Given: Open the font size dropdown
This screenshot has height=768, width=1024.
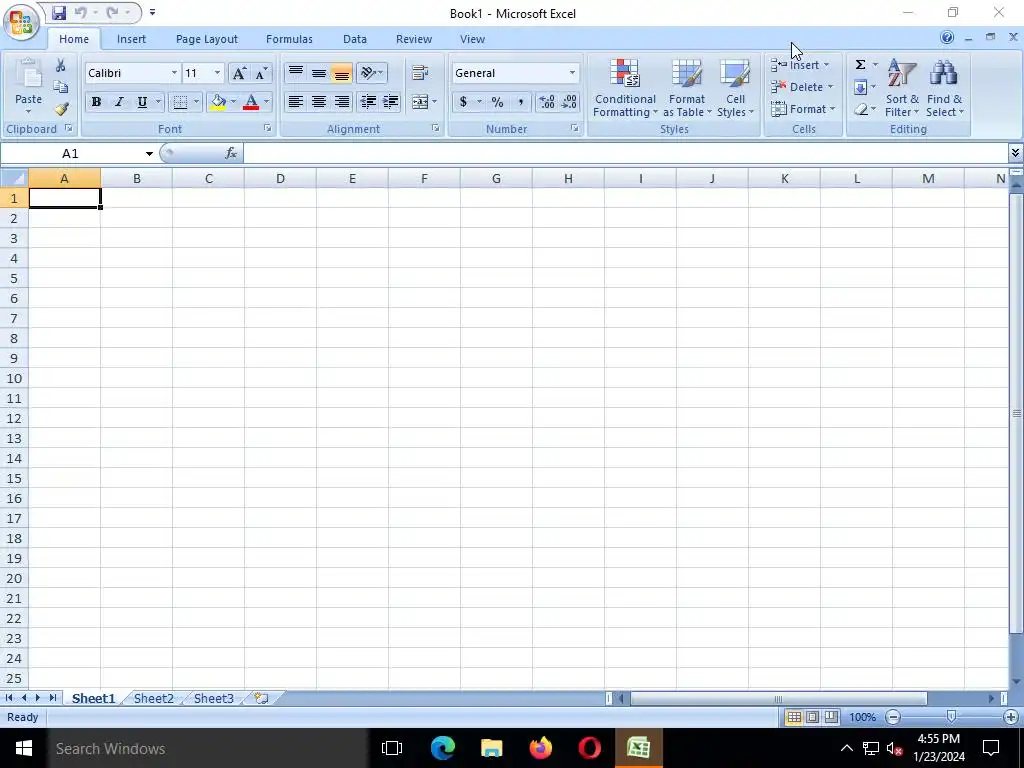Looking at the screenshot, I should coord(217,73).
